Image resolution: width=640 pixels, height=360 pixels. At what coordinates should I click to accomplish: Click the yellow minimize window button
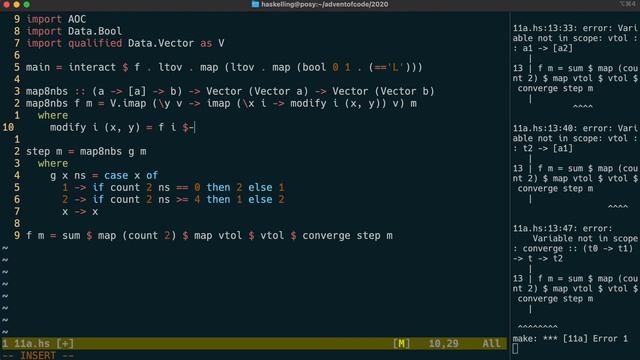pyautogui.click(x=16, y=4)
